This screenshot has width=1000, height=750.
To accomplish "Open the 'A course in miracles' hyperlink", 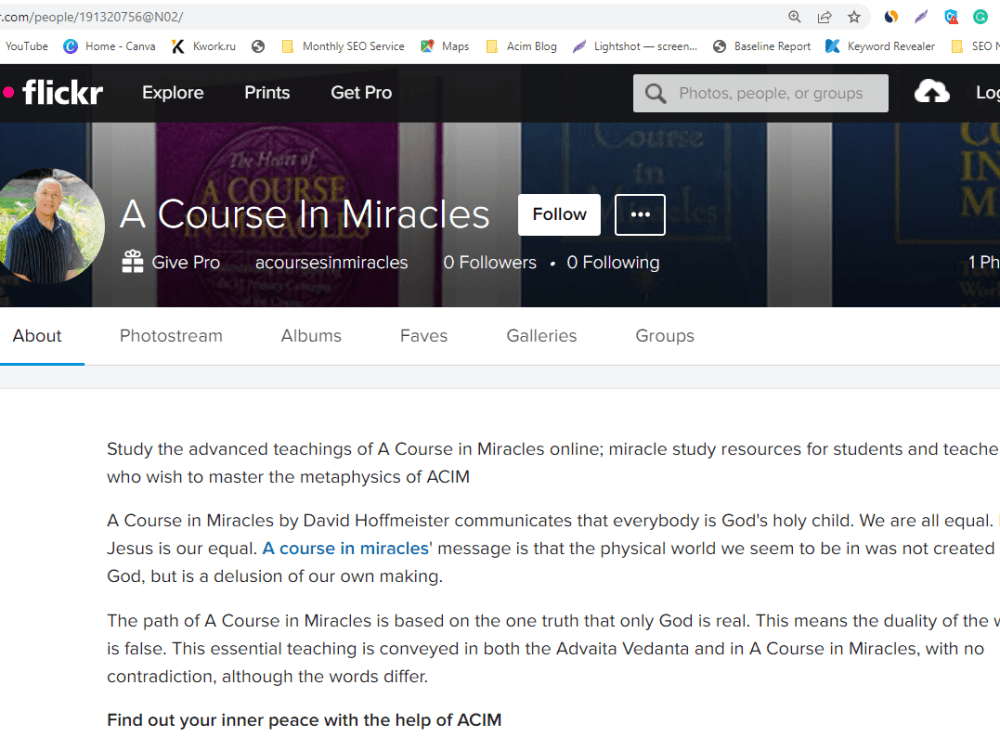I will 347,548.
